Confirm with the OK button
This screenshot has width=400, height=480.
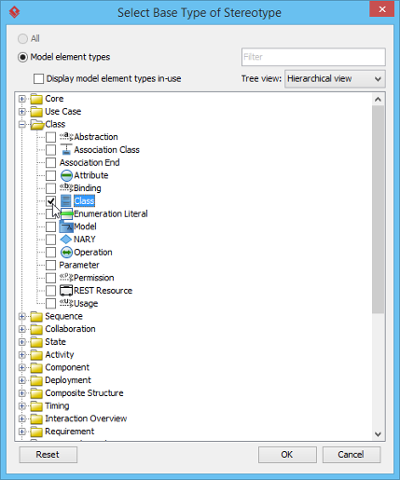287,455
